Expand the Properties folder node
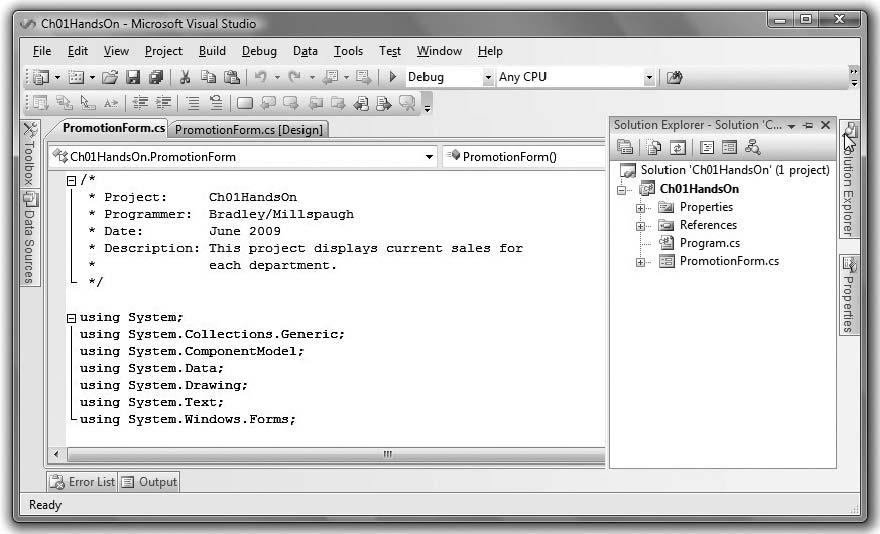 640,208
